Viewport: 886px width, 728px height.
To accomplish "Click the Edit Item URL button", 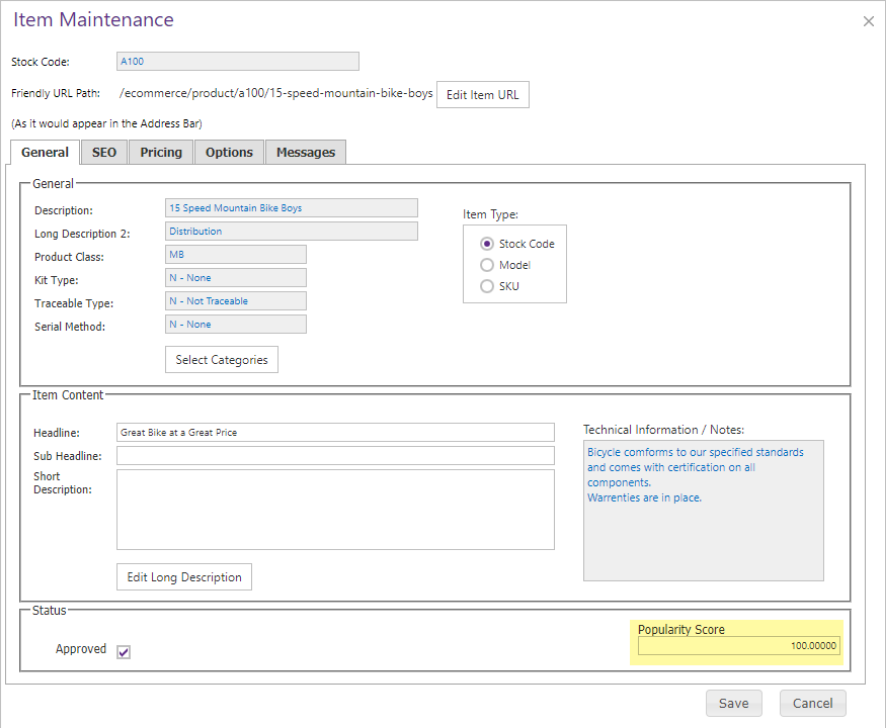I will coord(482,95).
